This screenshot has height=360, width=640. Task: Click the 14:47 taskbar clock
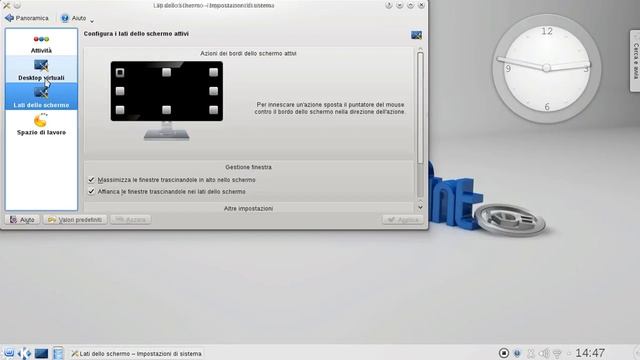tap(590, 353)
